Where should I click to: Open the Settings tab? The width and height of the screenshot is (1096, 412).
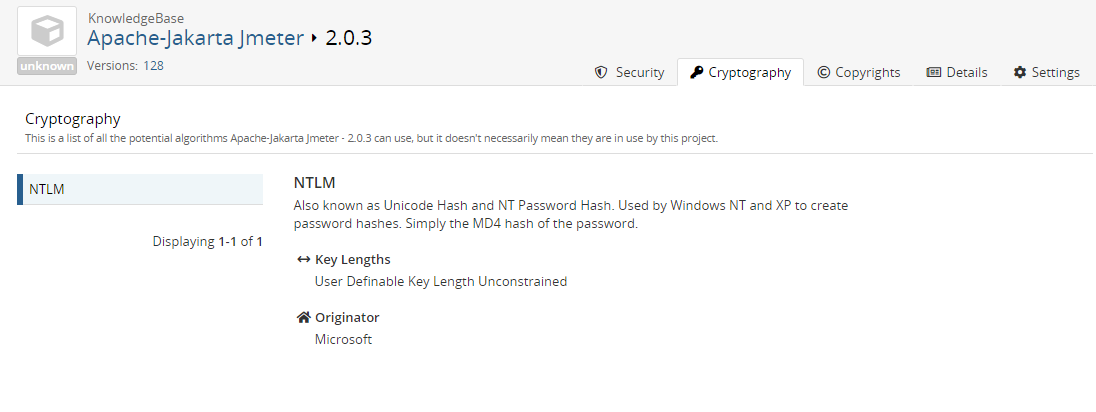pyautogui.click(x=1046, y=72)
